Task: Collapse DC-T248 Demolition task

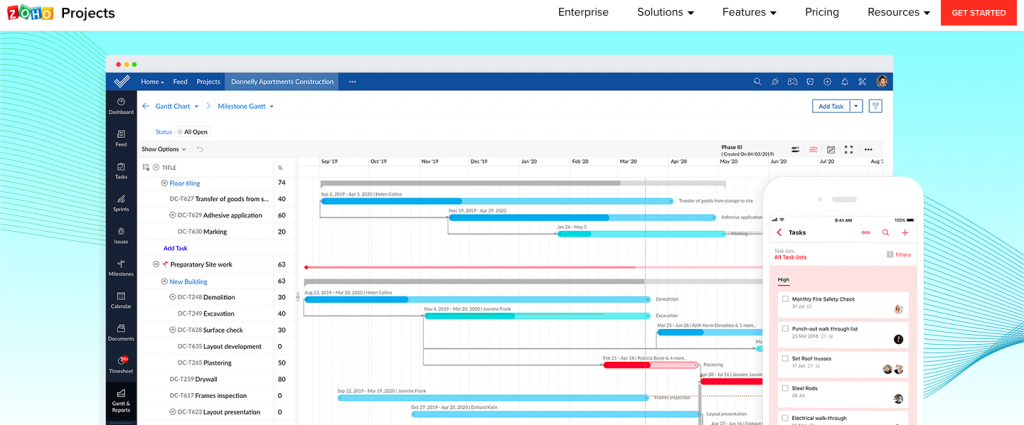Action: [172, 297]
